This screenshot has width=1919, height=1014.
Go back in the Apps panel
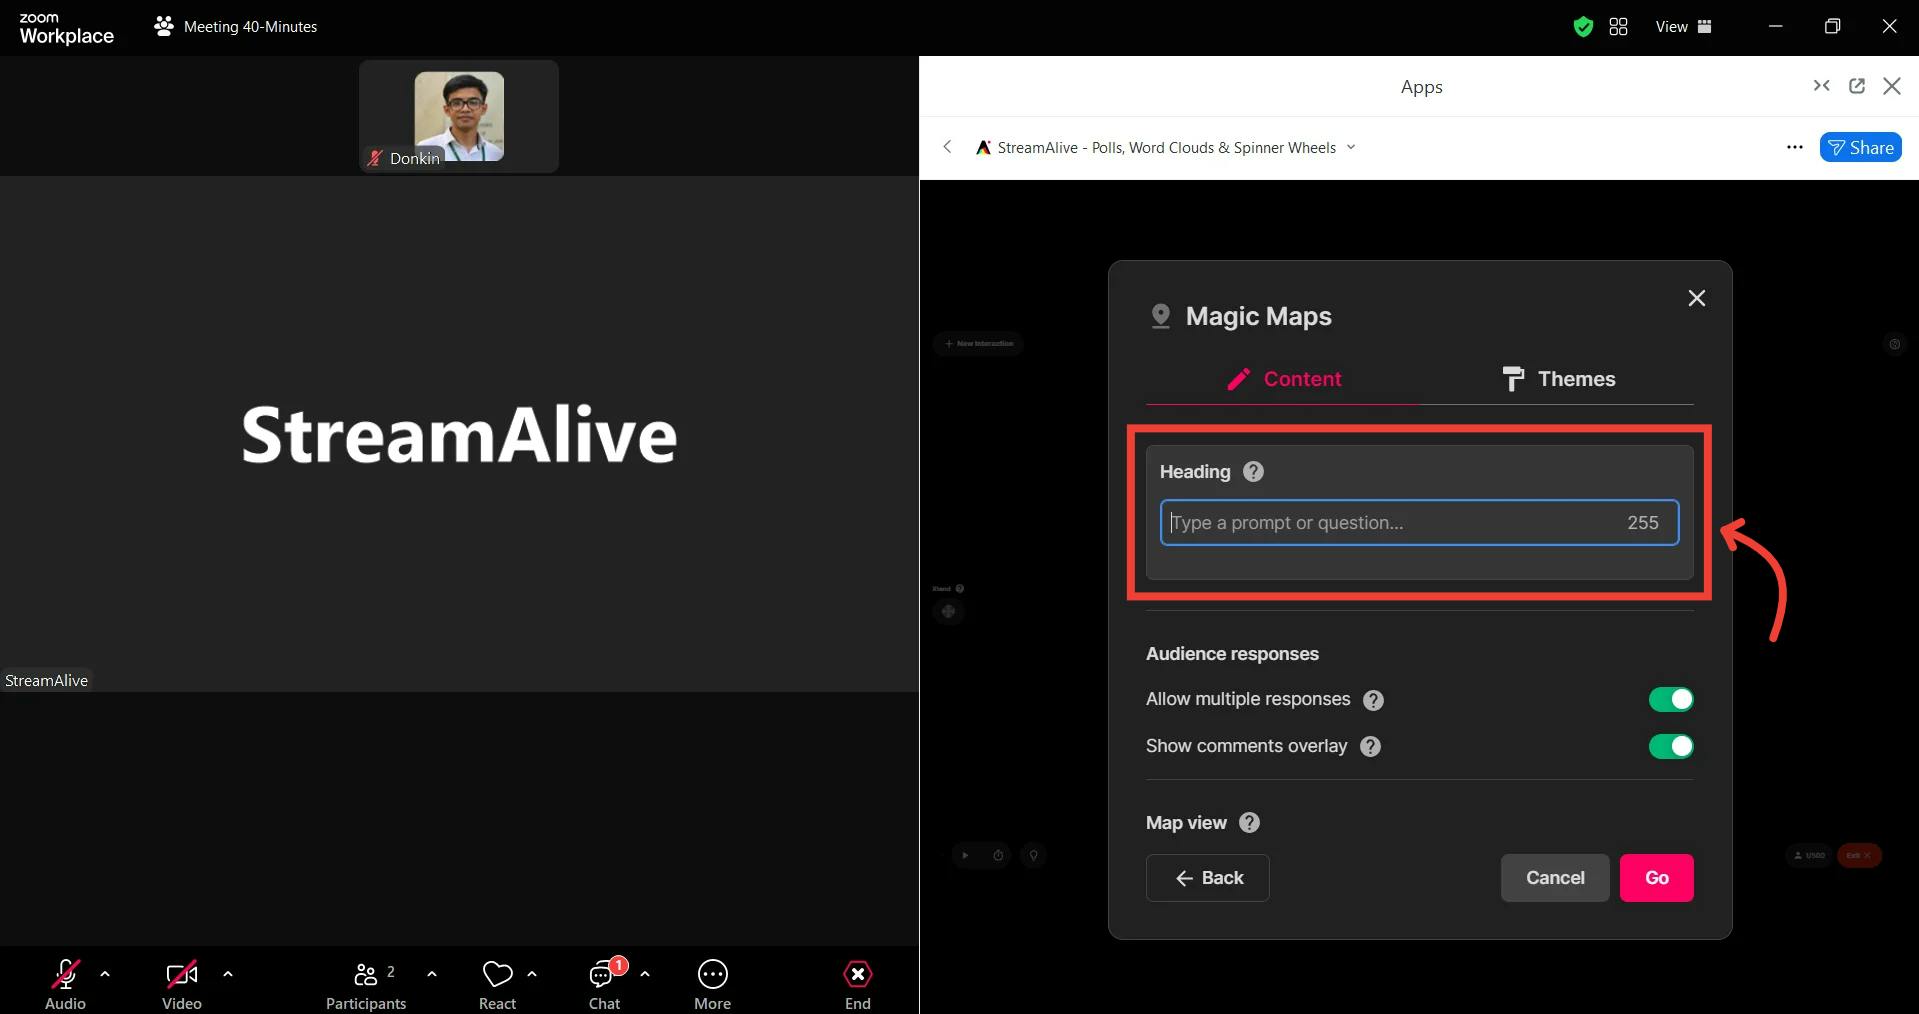tap(947, 147)
